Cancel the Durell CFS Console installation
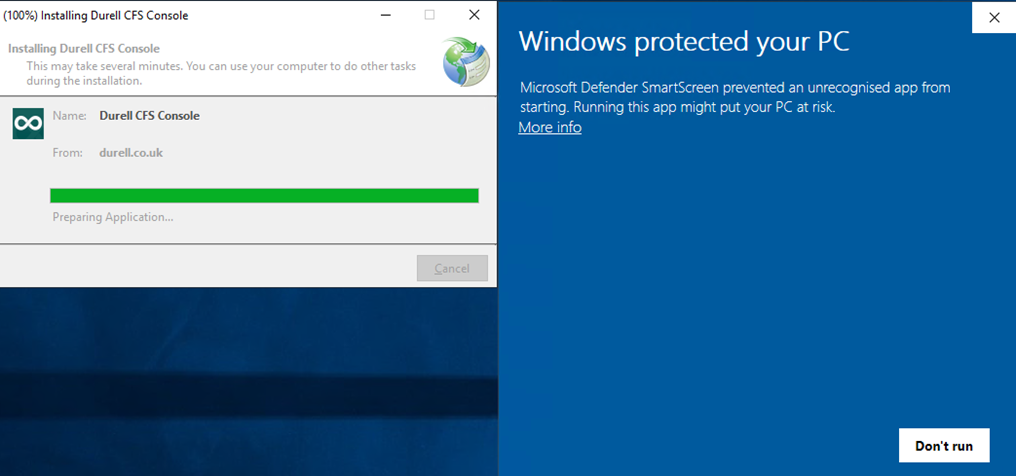Viewport: 1016px width, 476px height. tap(452, 268)
